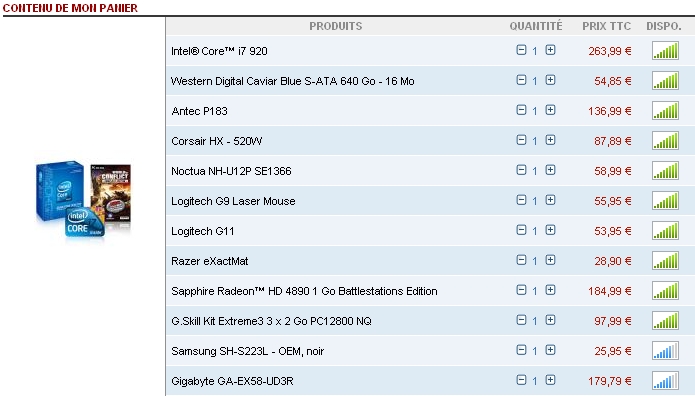Screen dimensions: 695x396
Task: Increase quantity of Western Digital Caviar Blue
Action: point(550,80)
